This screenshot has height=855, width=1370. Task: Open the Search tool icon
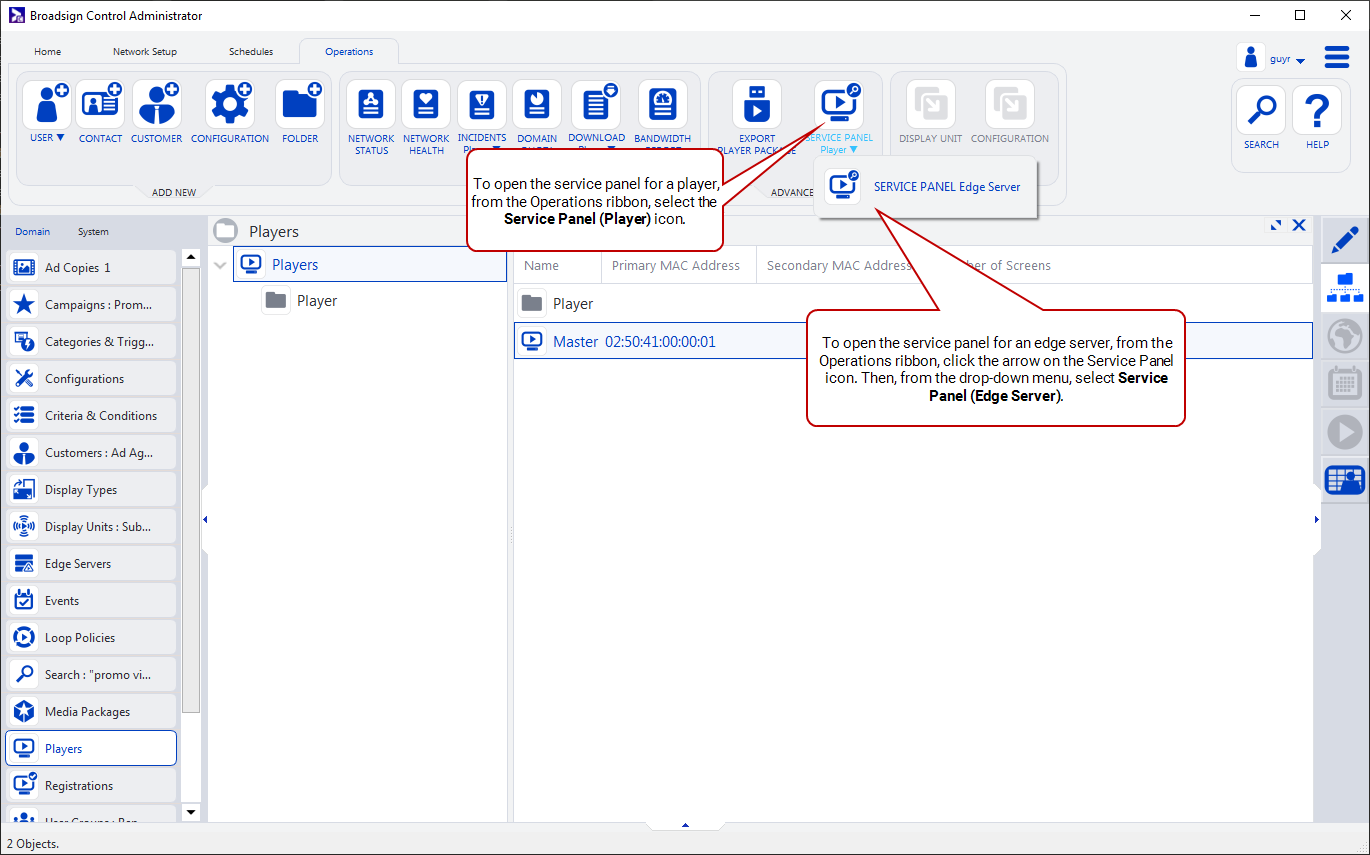coord(1261,111)
